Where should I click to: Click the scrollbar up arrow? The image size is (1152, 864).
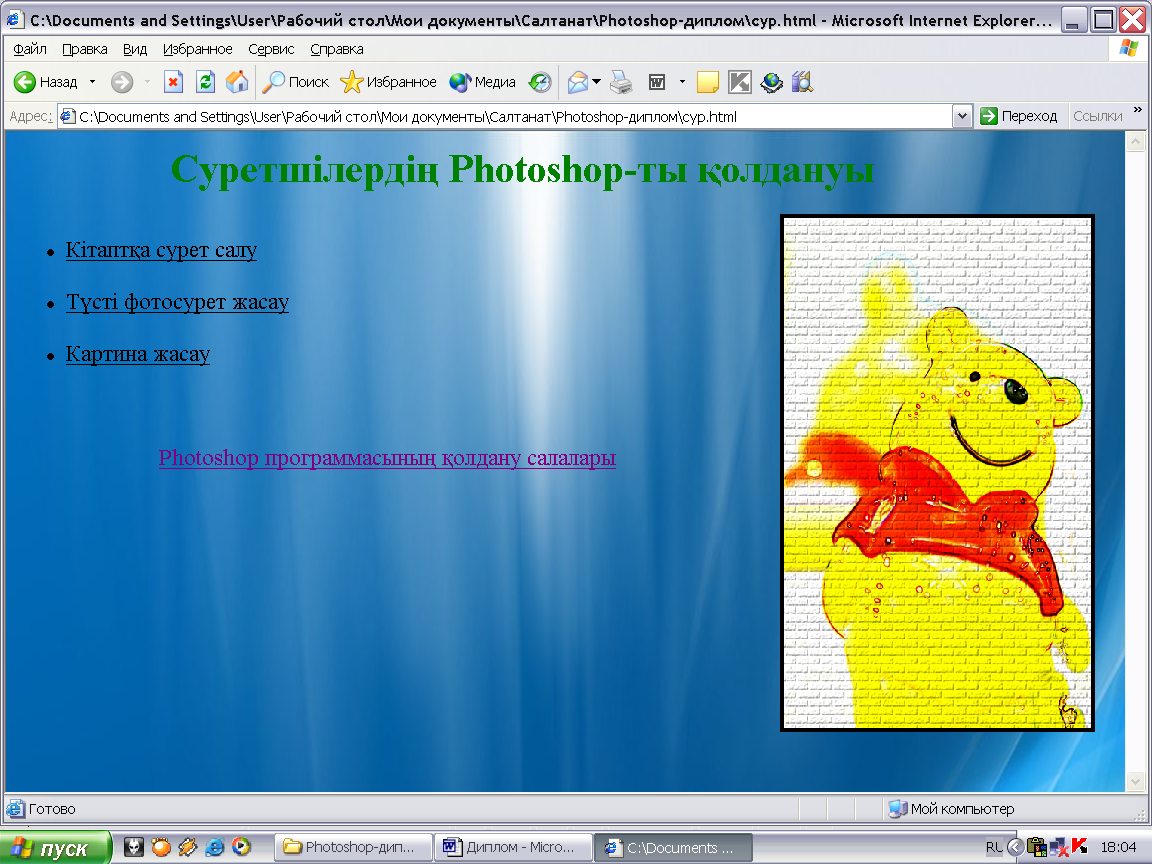coord(1136,142)
